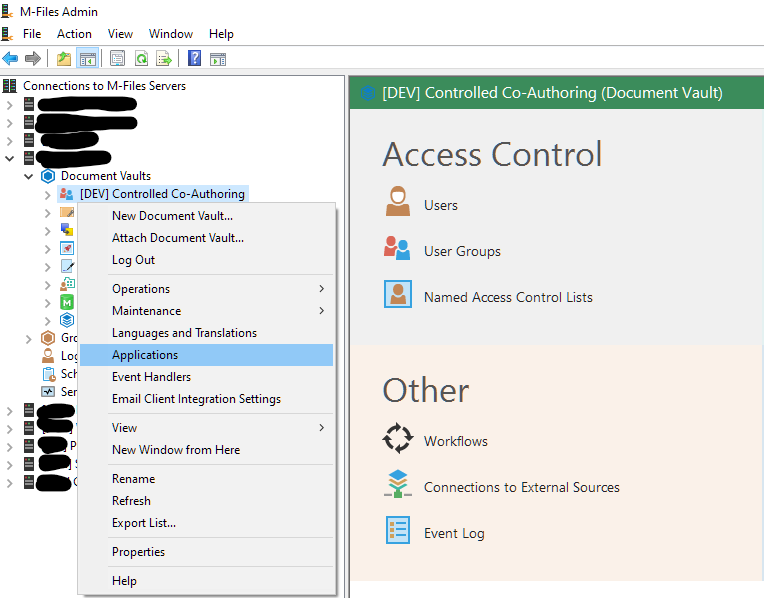764x598 pixels.
Task: Click the Ser... activity monitor icon in tree
Action: [48, 391]
